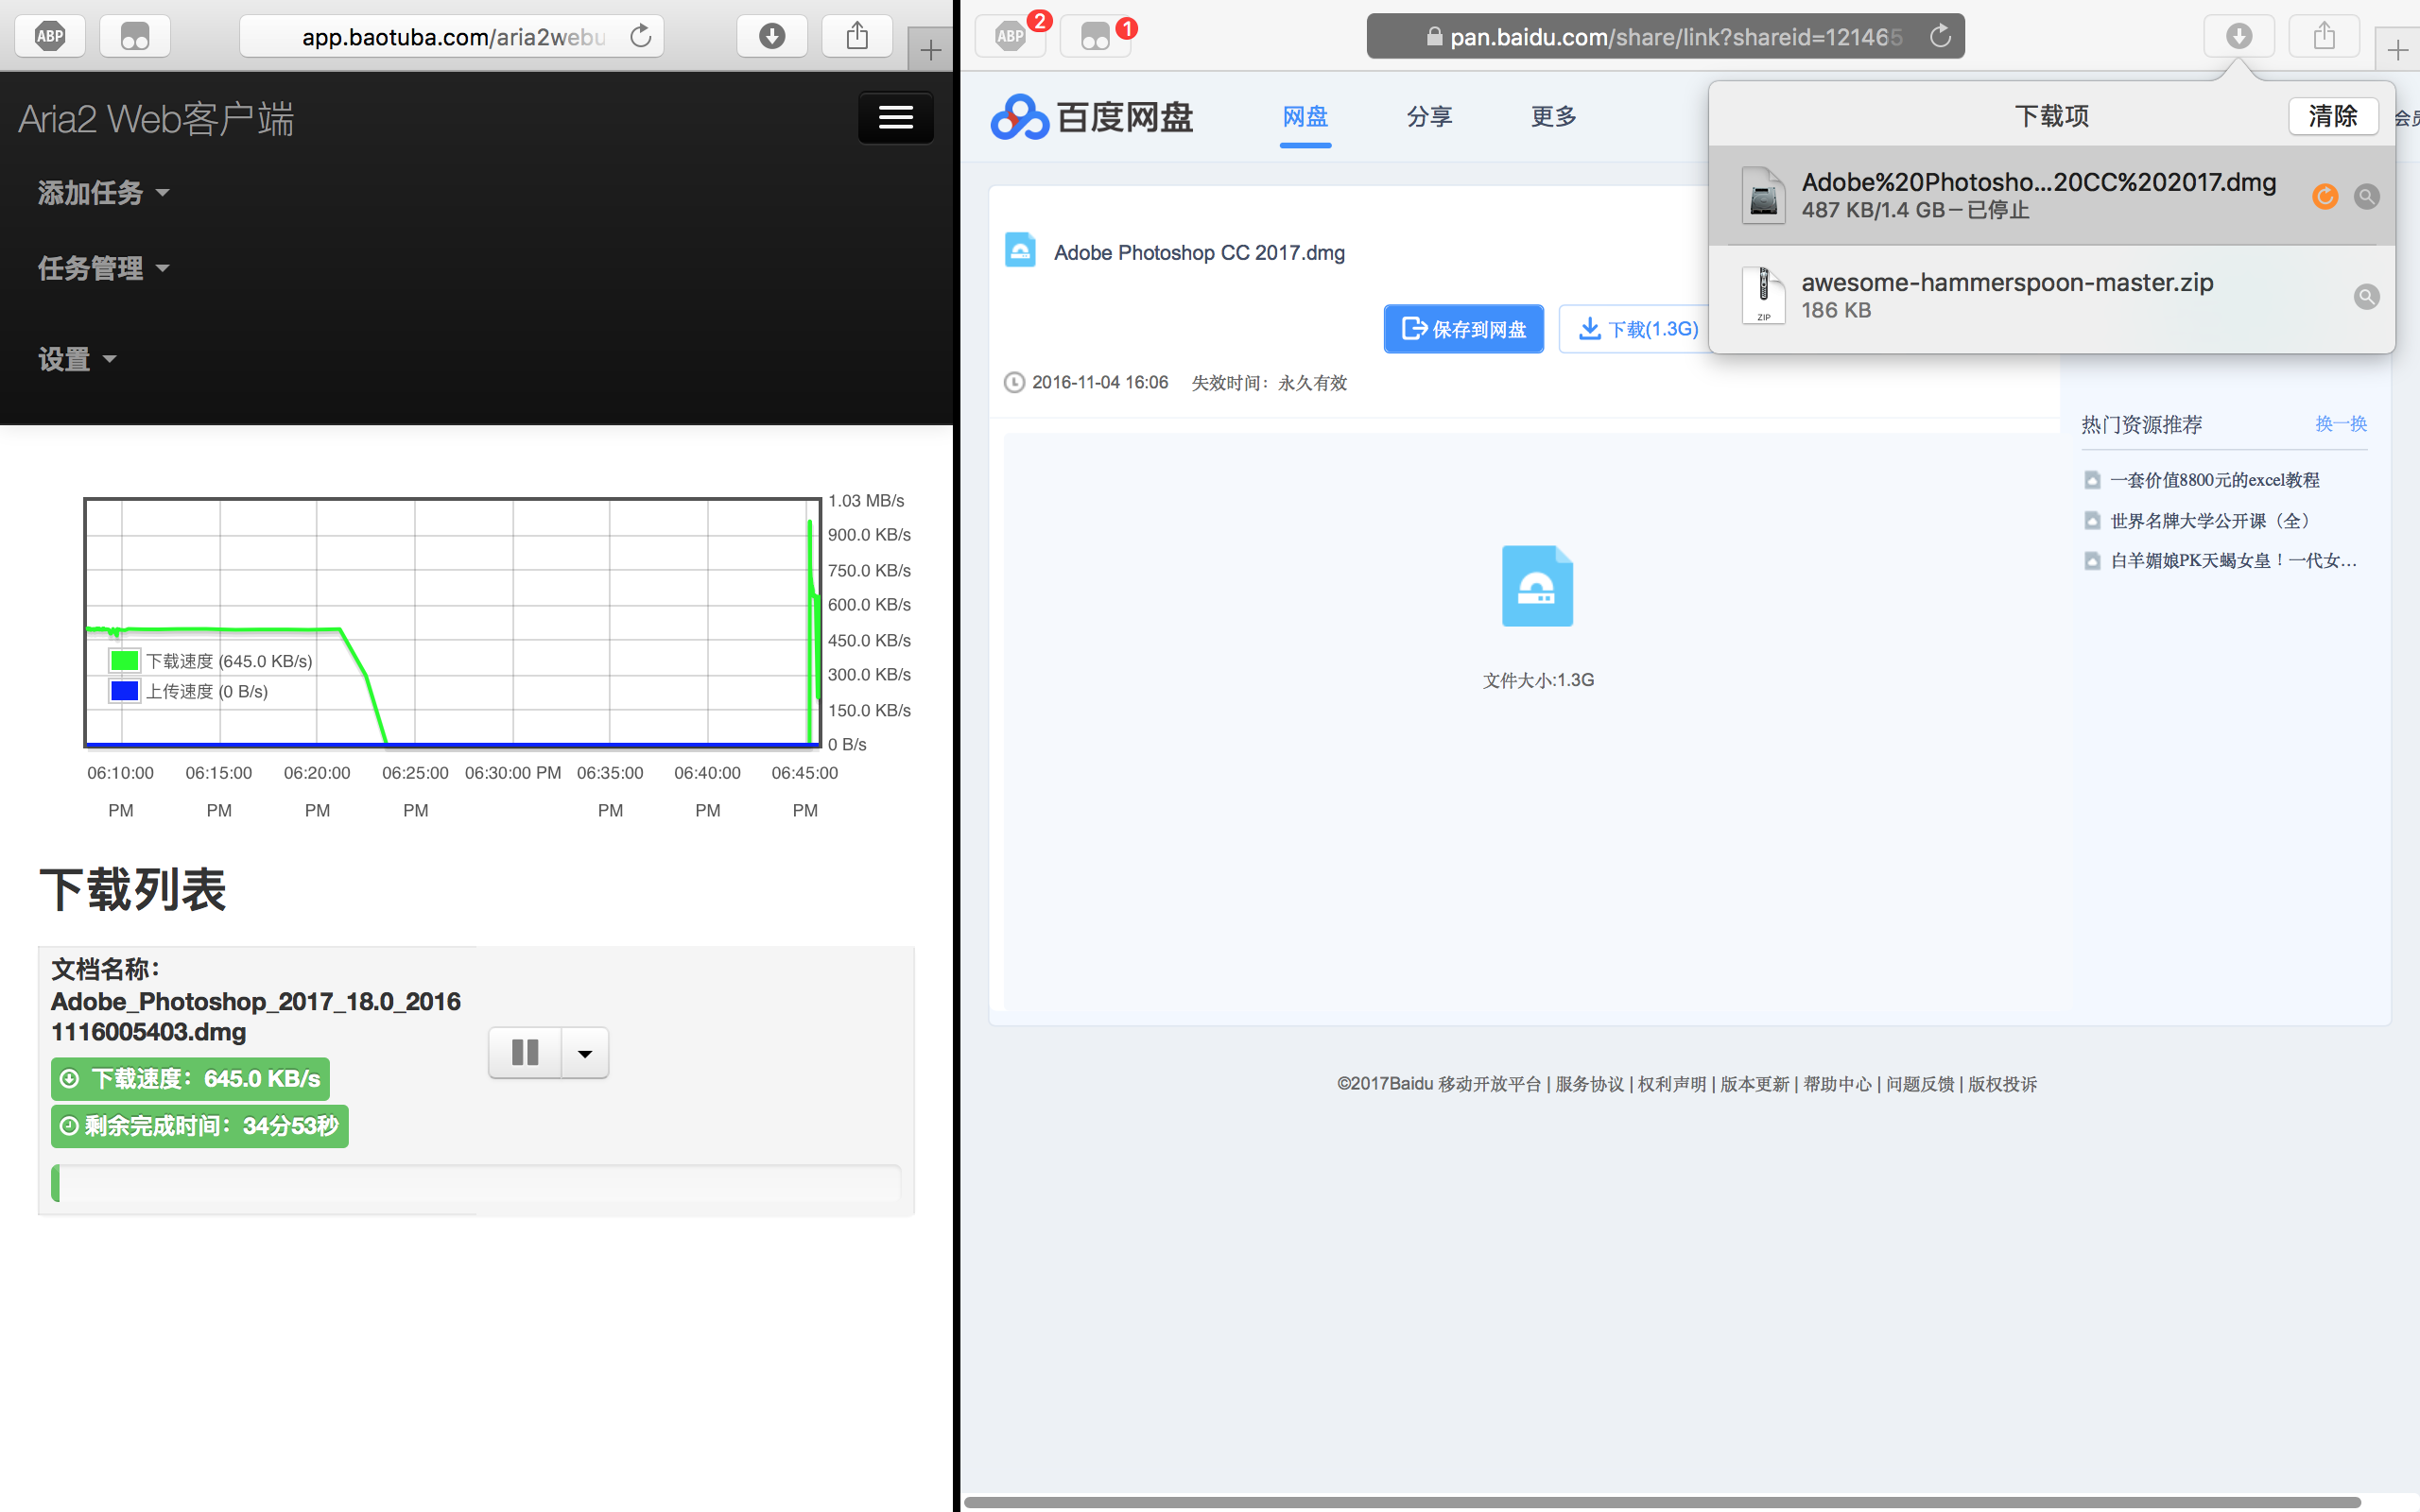Screen dimensions: 2420x1512
Task: Open the download task options caret dropdown
Action: click(x=585, y=1052)
